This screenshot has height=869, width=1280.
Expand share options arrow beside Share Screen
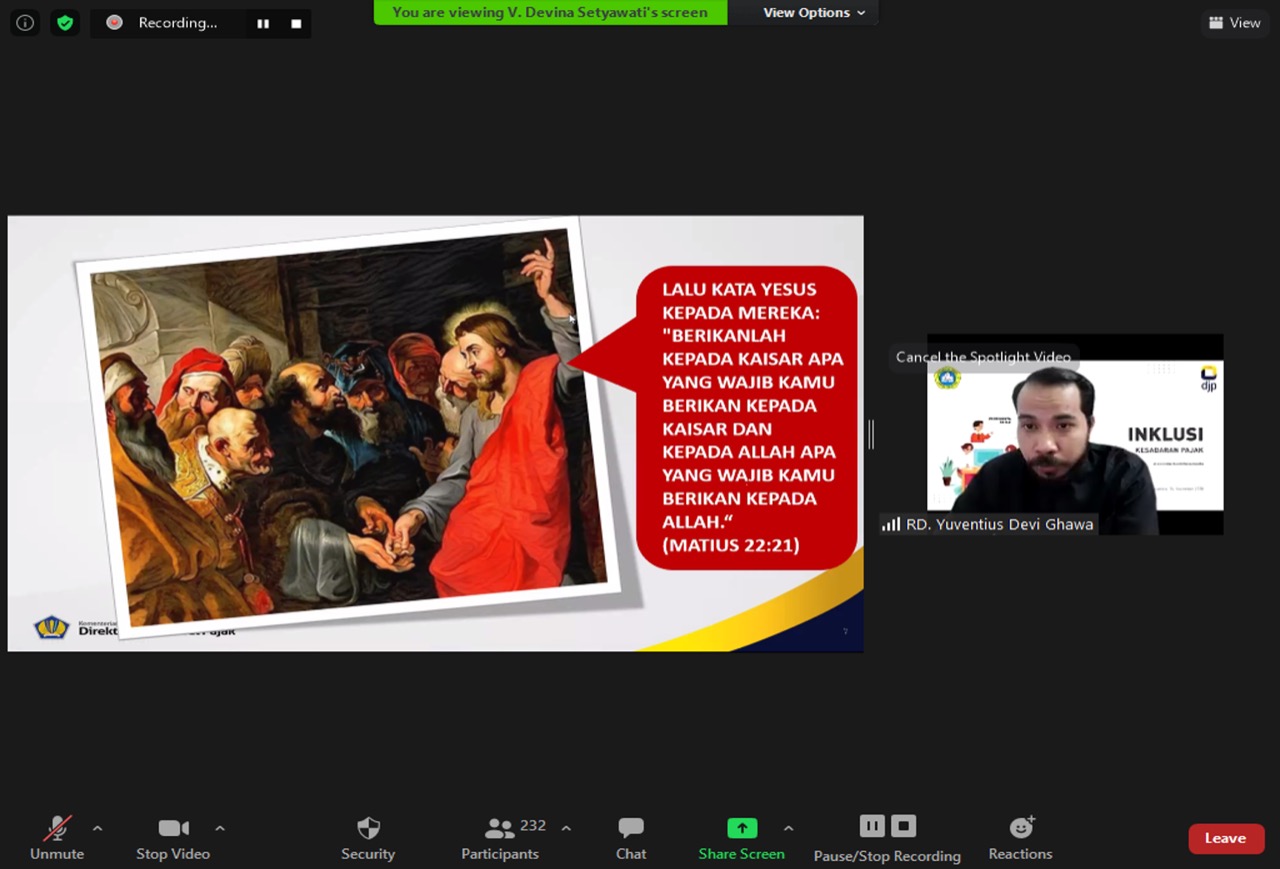[788, 828]
